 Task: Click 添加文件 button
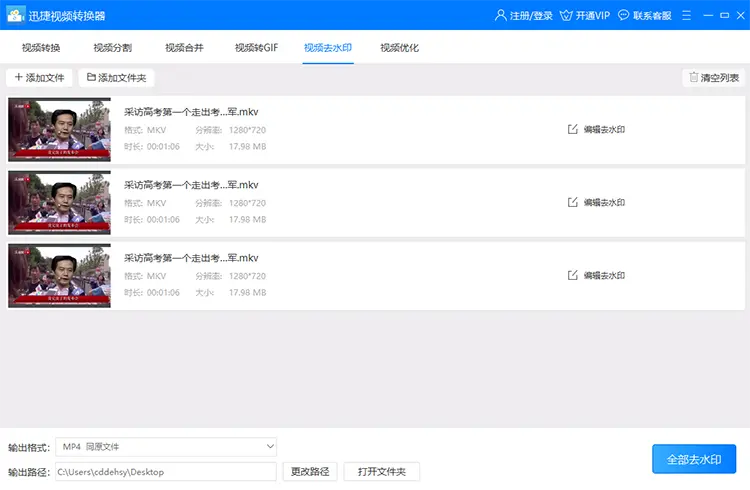click(39, 78)
